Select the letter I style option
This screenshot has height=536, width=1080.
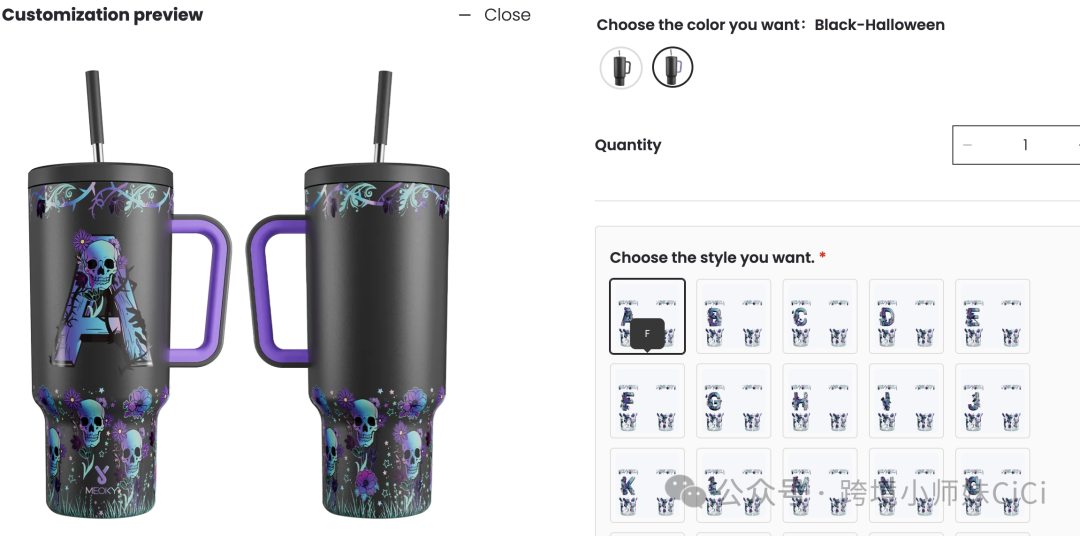906,401
